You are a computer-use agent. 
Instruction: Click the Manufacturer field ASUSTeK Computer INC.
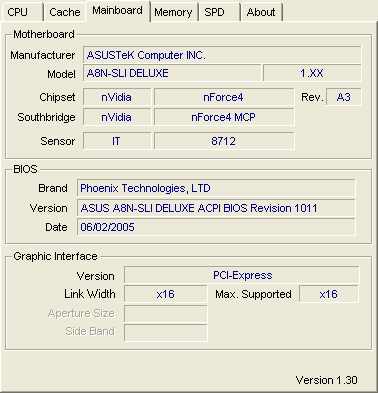tap(222, 55)
